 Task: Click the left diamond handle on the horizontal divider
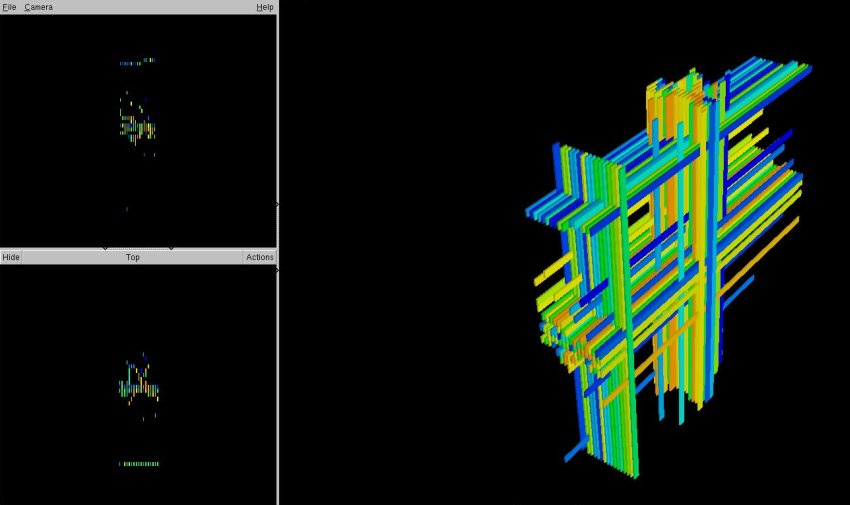click(105, 248)
